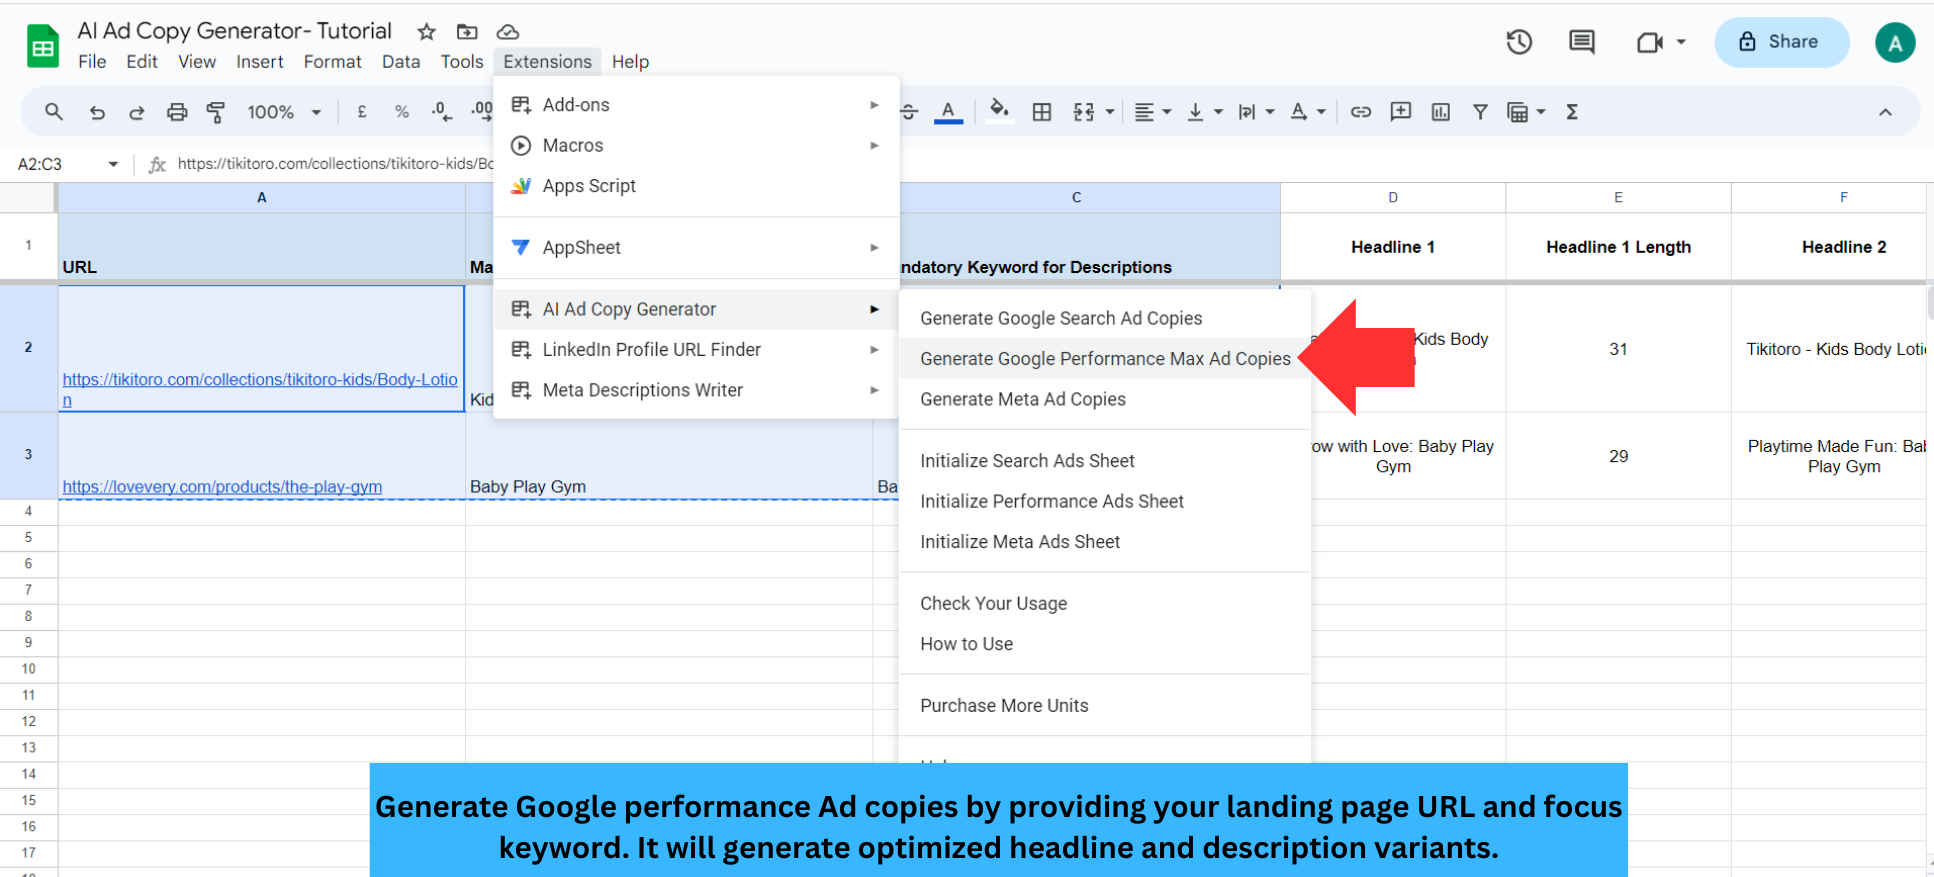Image resolution: width=1934 pixels, height=877 pixels.
Task: Open the zoom 100% dropdown
Action: [284, 112]
